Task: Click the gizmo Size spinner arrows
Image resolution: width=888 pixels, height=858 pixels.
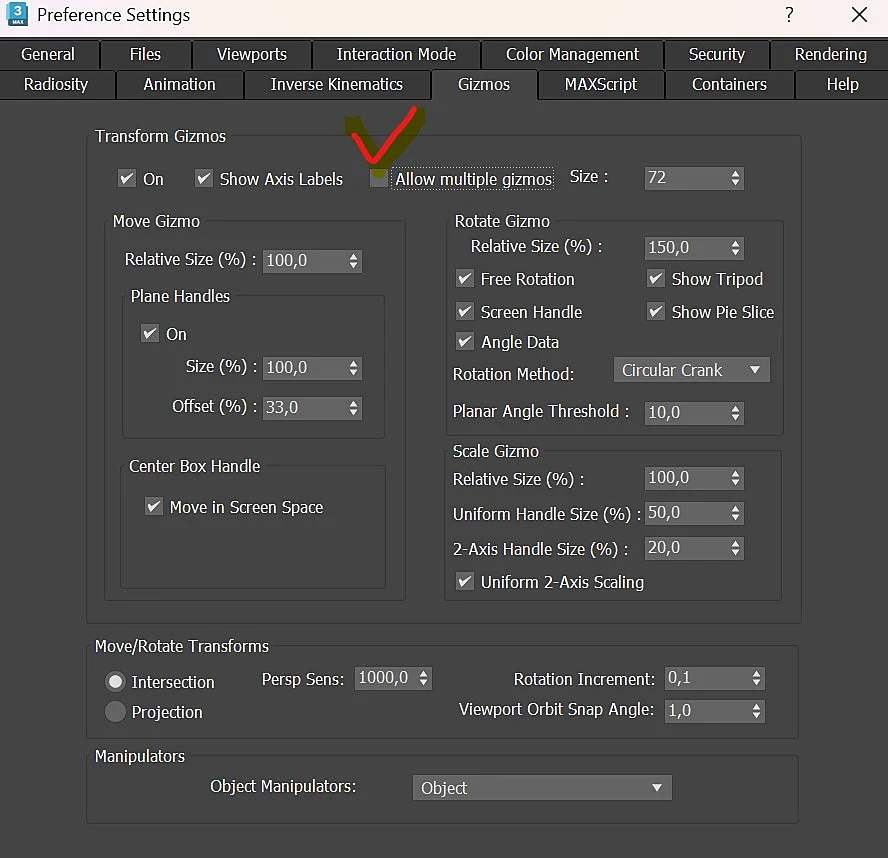Action: pos(735,178)
